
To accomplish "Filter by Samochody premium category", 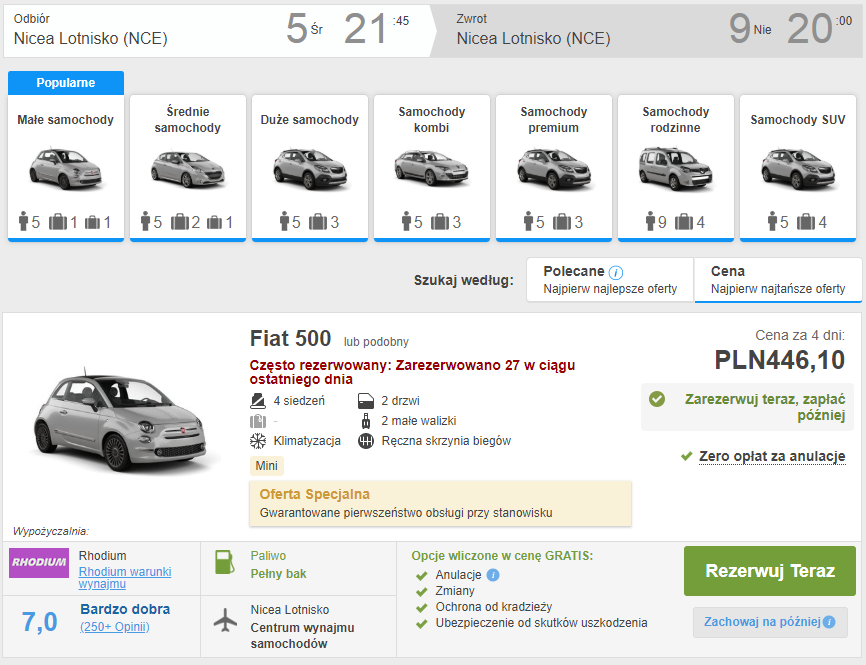I will pyautogui.click(x=553, y=167).
